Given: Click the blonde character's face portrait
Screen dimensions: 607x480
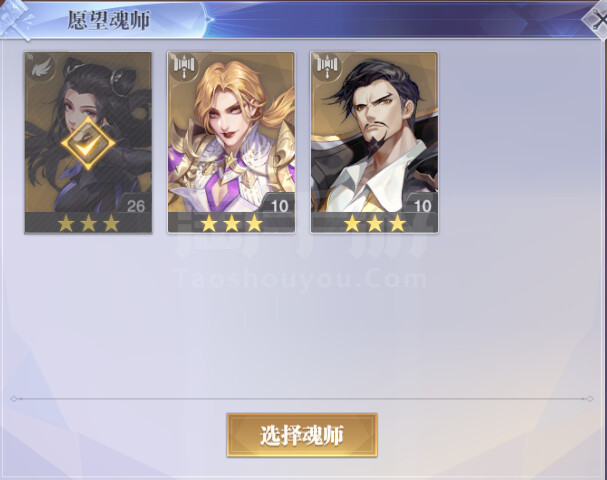Looking at the screenshot, I should click(x=228, y=114).
